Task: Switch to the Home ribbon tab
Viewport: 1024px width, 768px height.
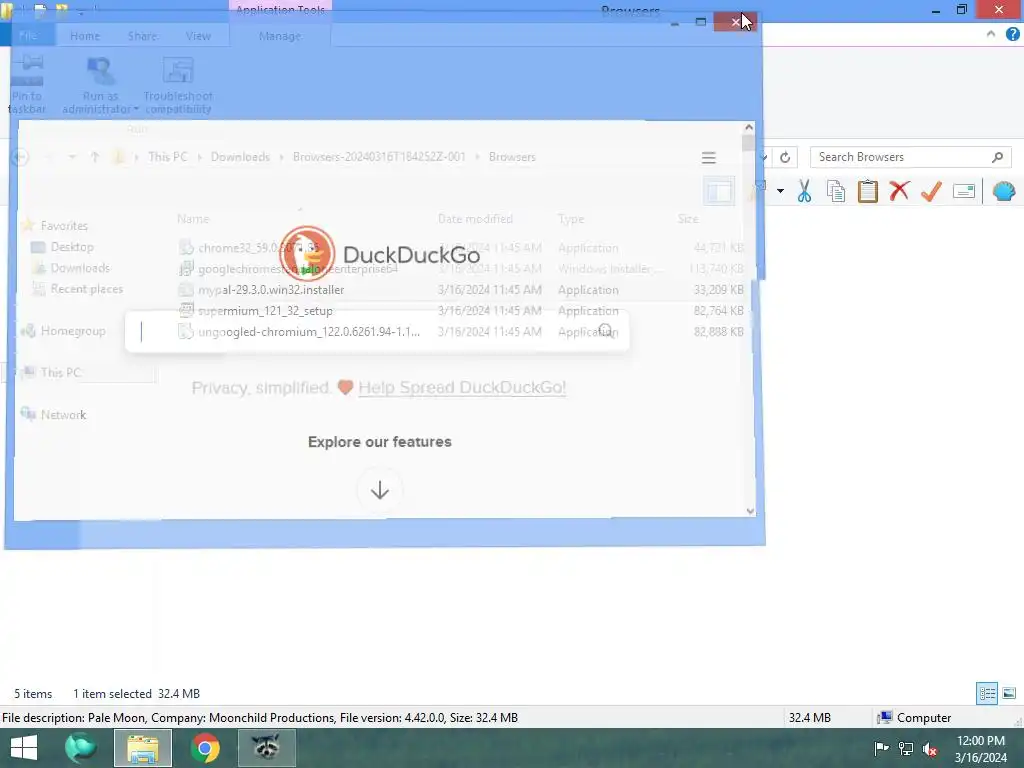Action: pyautogui.click(x=85, y=36)
